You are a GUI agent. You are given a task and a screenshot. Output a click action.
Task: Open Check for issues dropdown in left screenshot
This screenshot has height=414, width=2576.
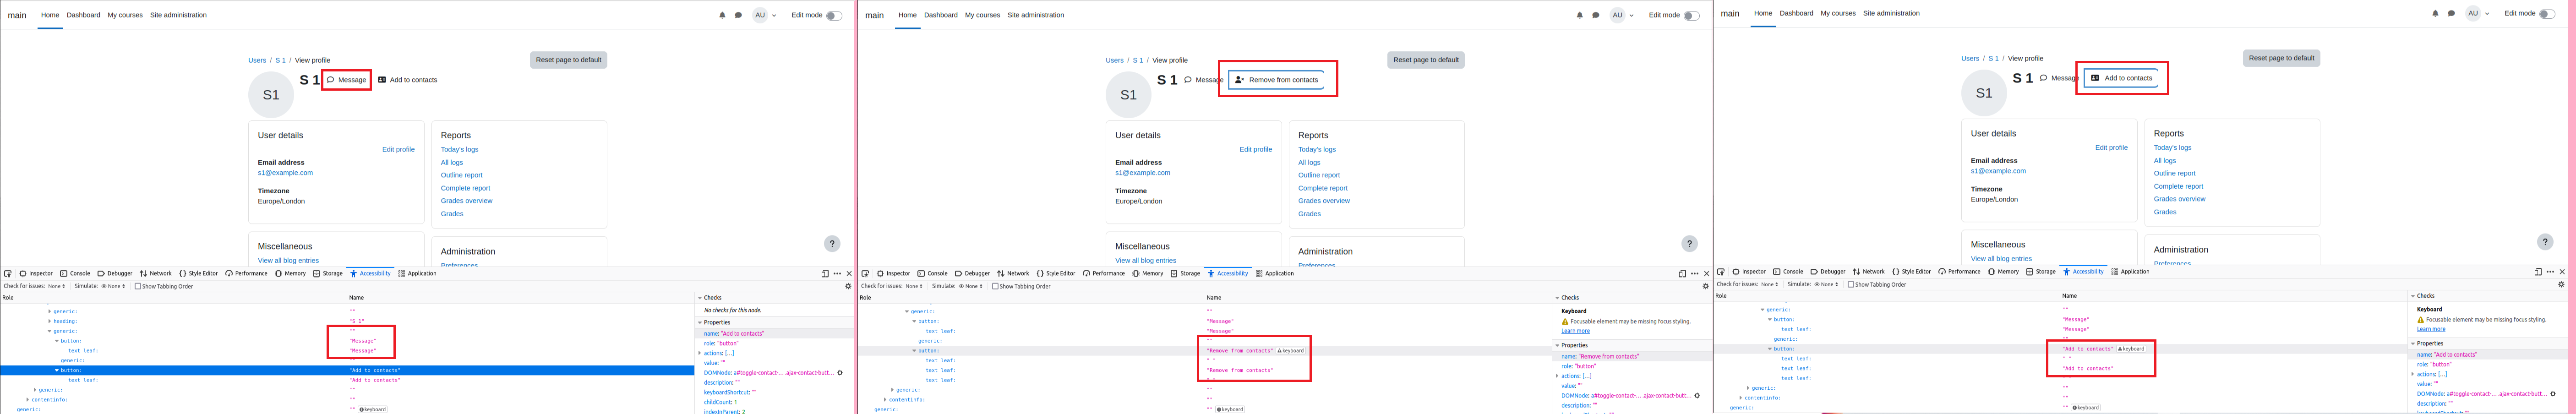click(x=56, y=286)
